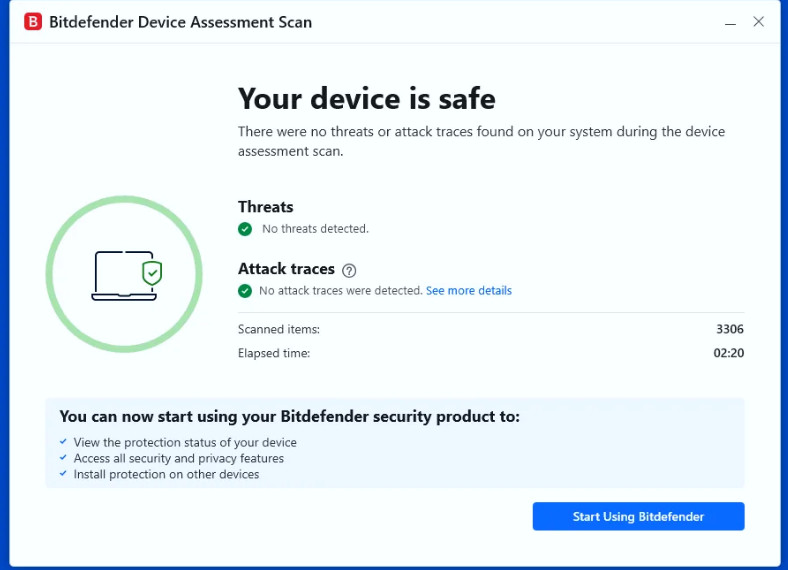Image resolution: width=788 pixels, height=570 pixels.
Task: Click the "Your device is safe" heading
Action: coord(366,99)
